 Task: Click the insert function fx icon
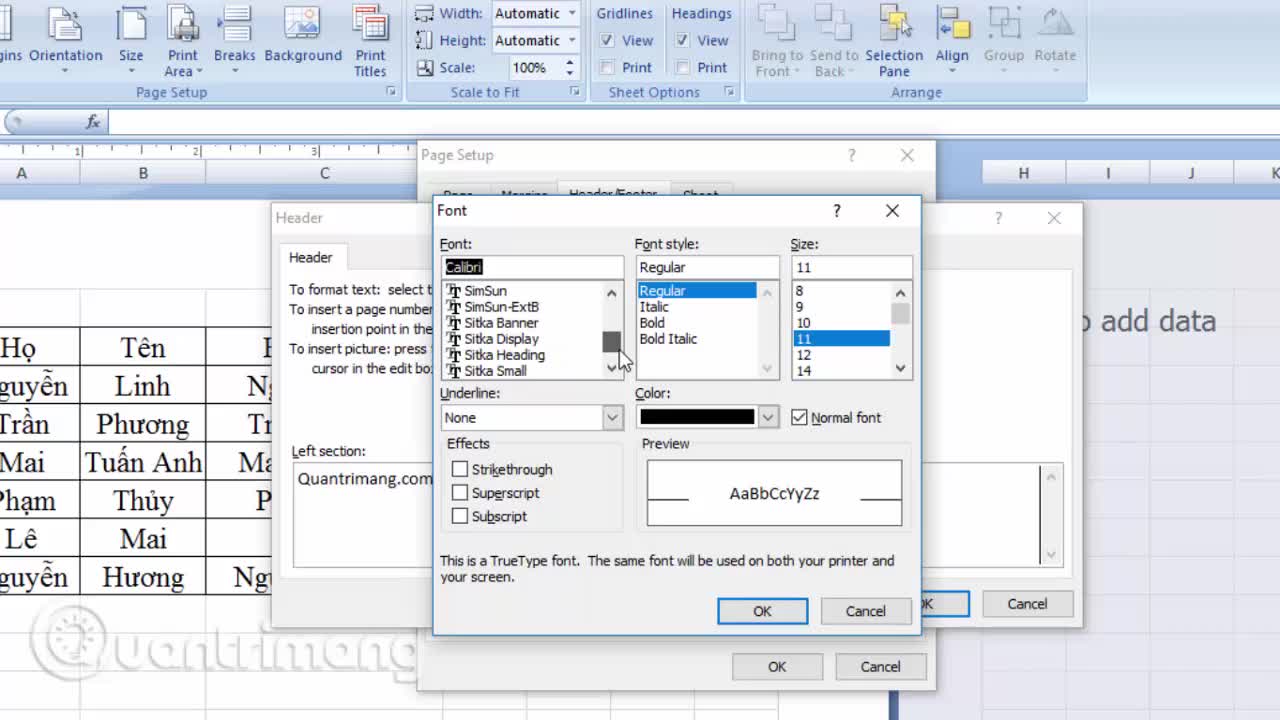coord(93,122)
